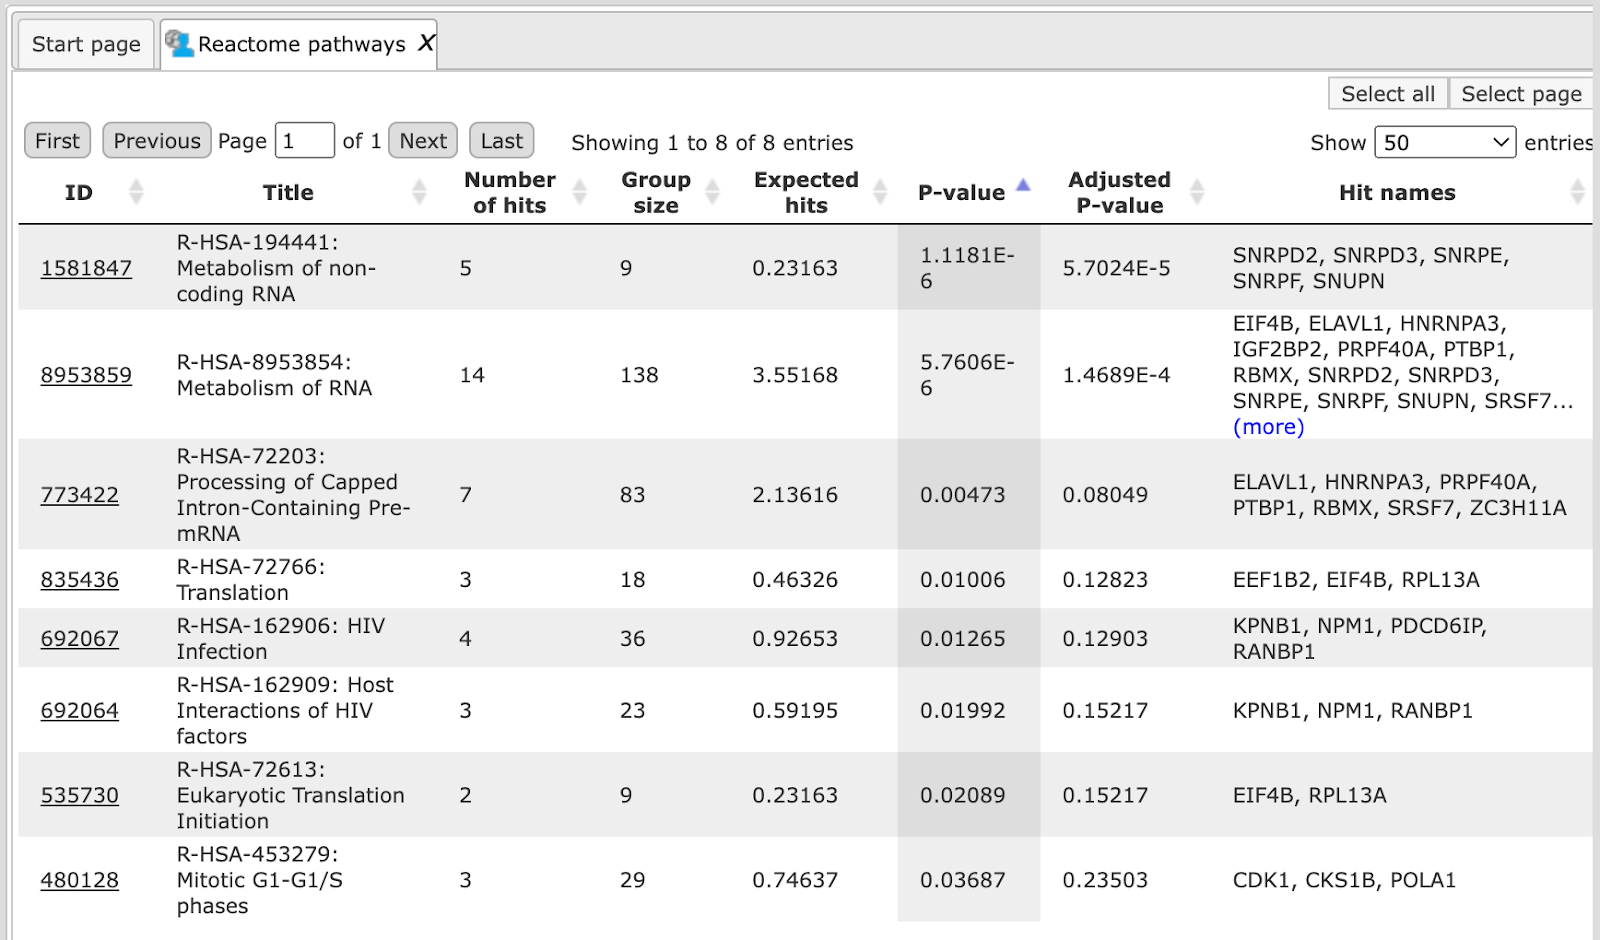Expand hit names via (more) link
This screenshot has width=1600, height=940.
[1268, 427]
